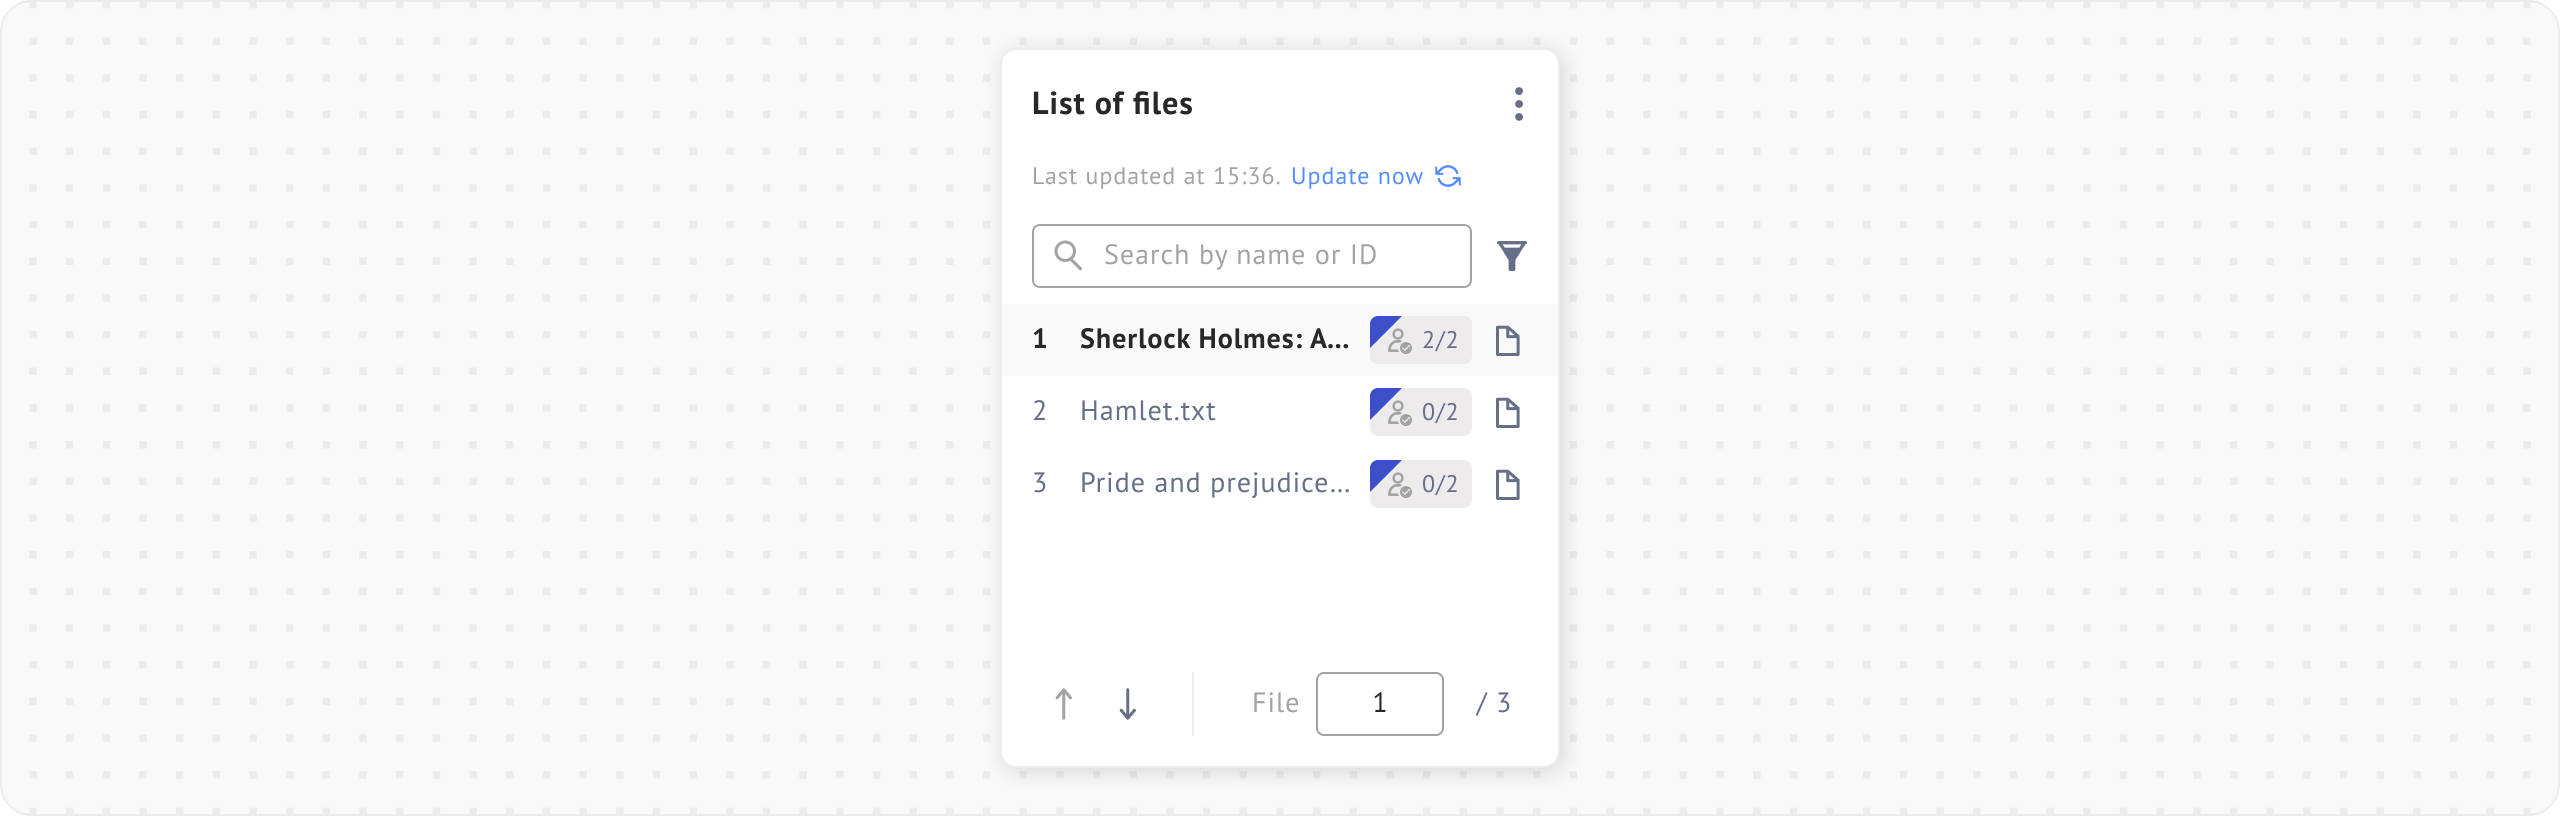Open the filter funnel icon
This screenshot has width=2560, height=816.
[1511, 256]
